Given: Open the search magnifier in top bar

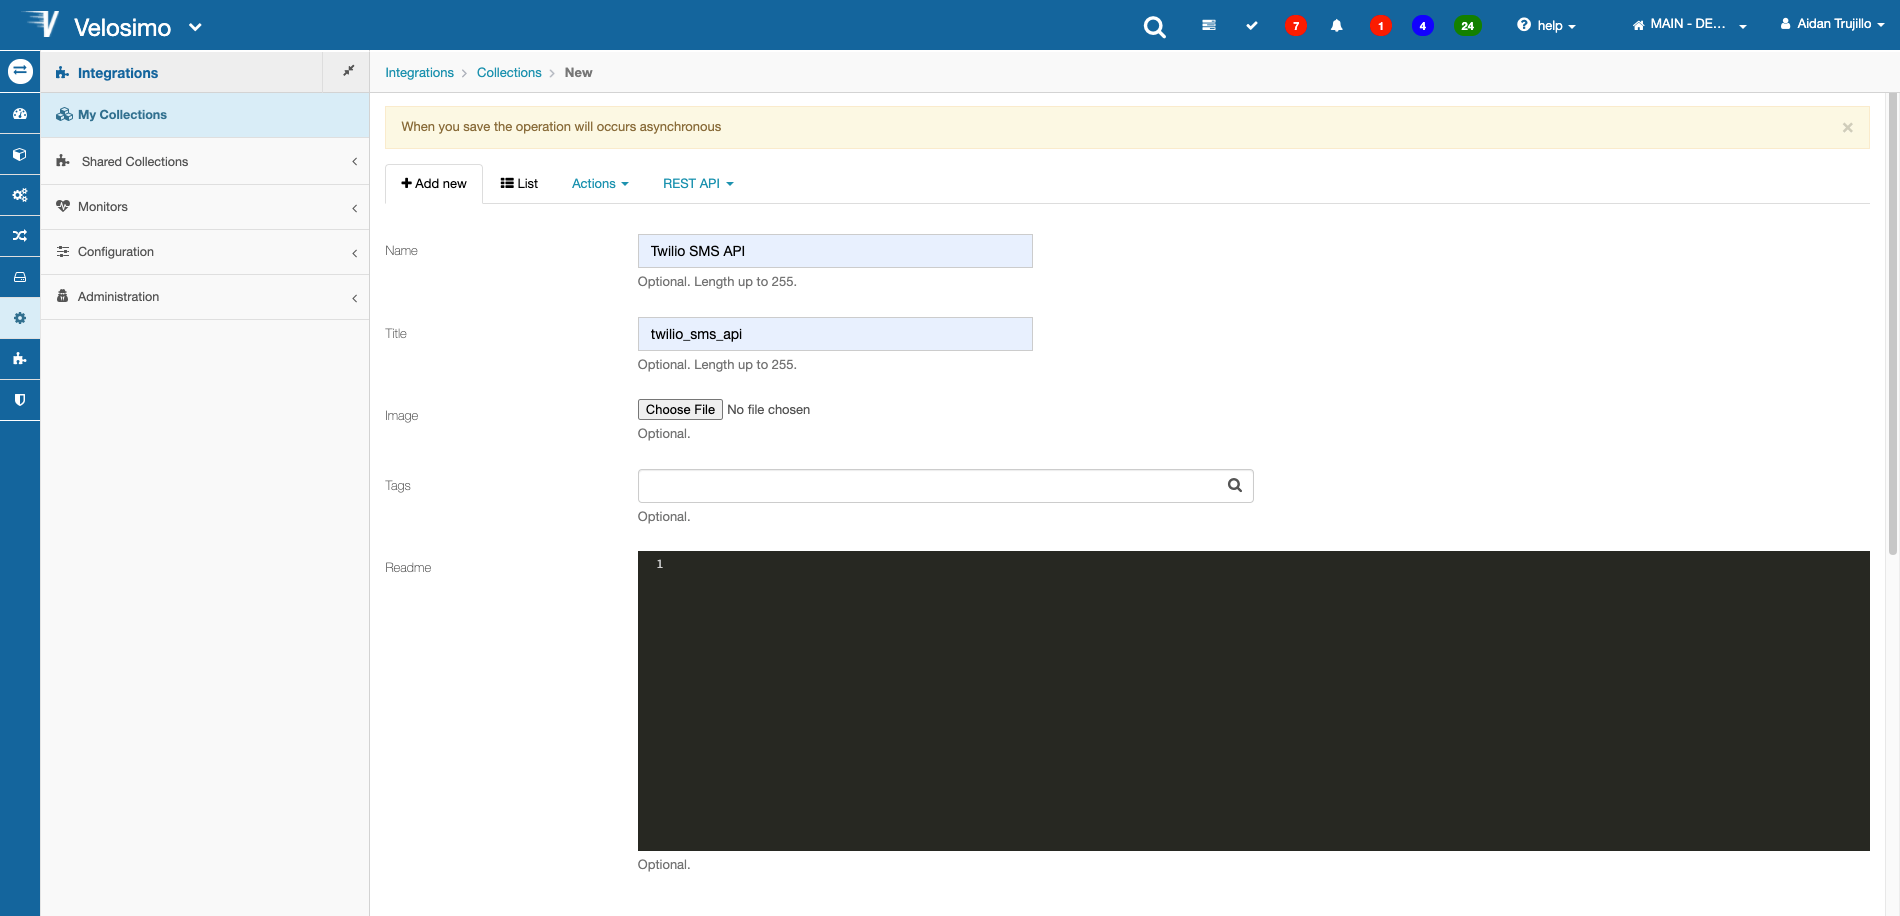Looking at the screenshot, I should (x=1154, y=27).
